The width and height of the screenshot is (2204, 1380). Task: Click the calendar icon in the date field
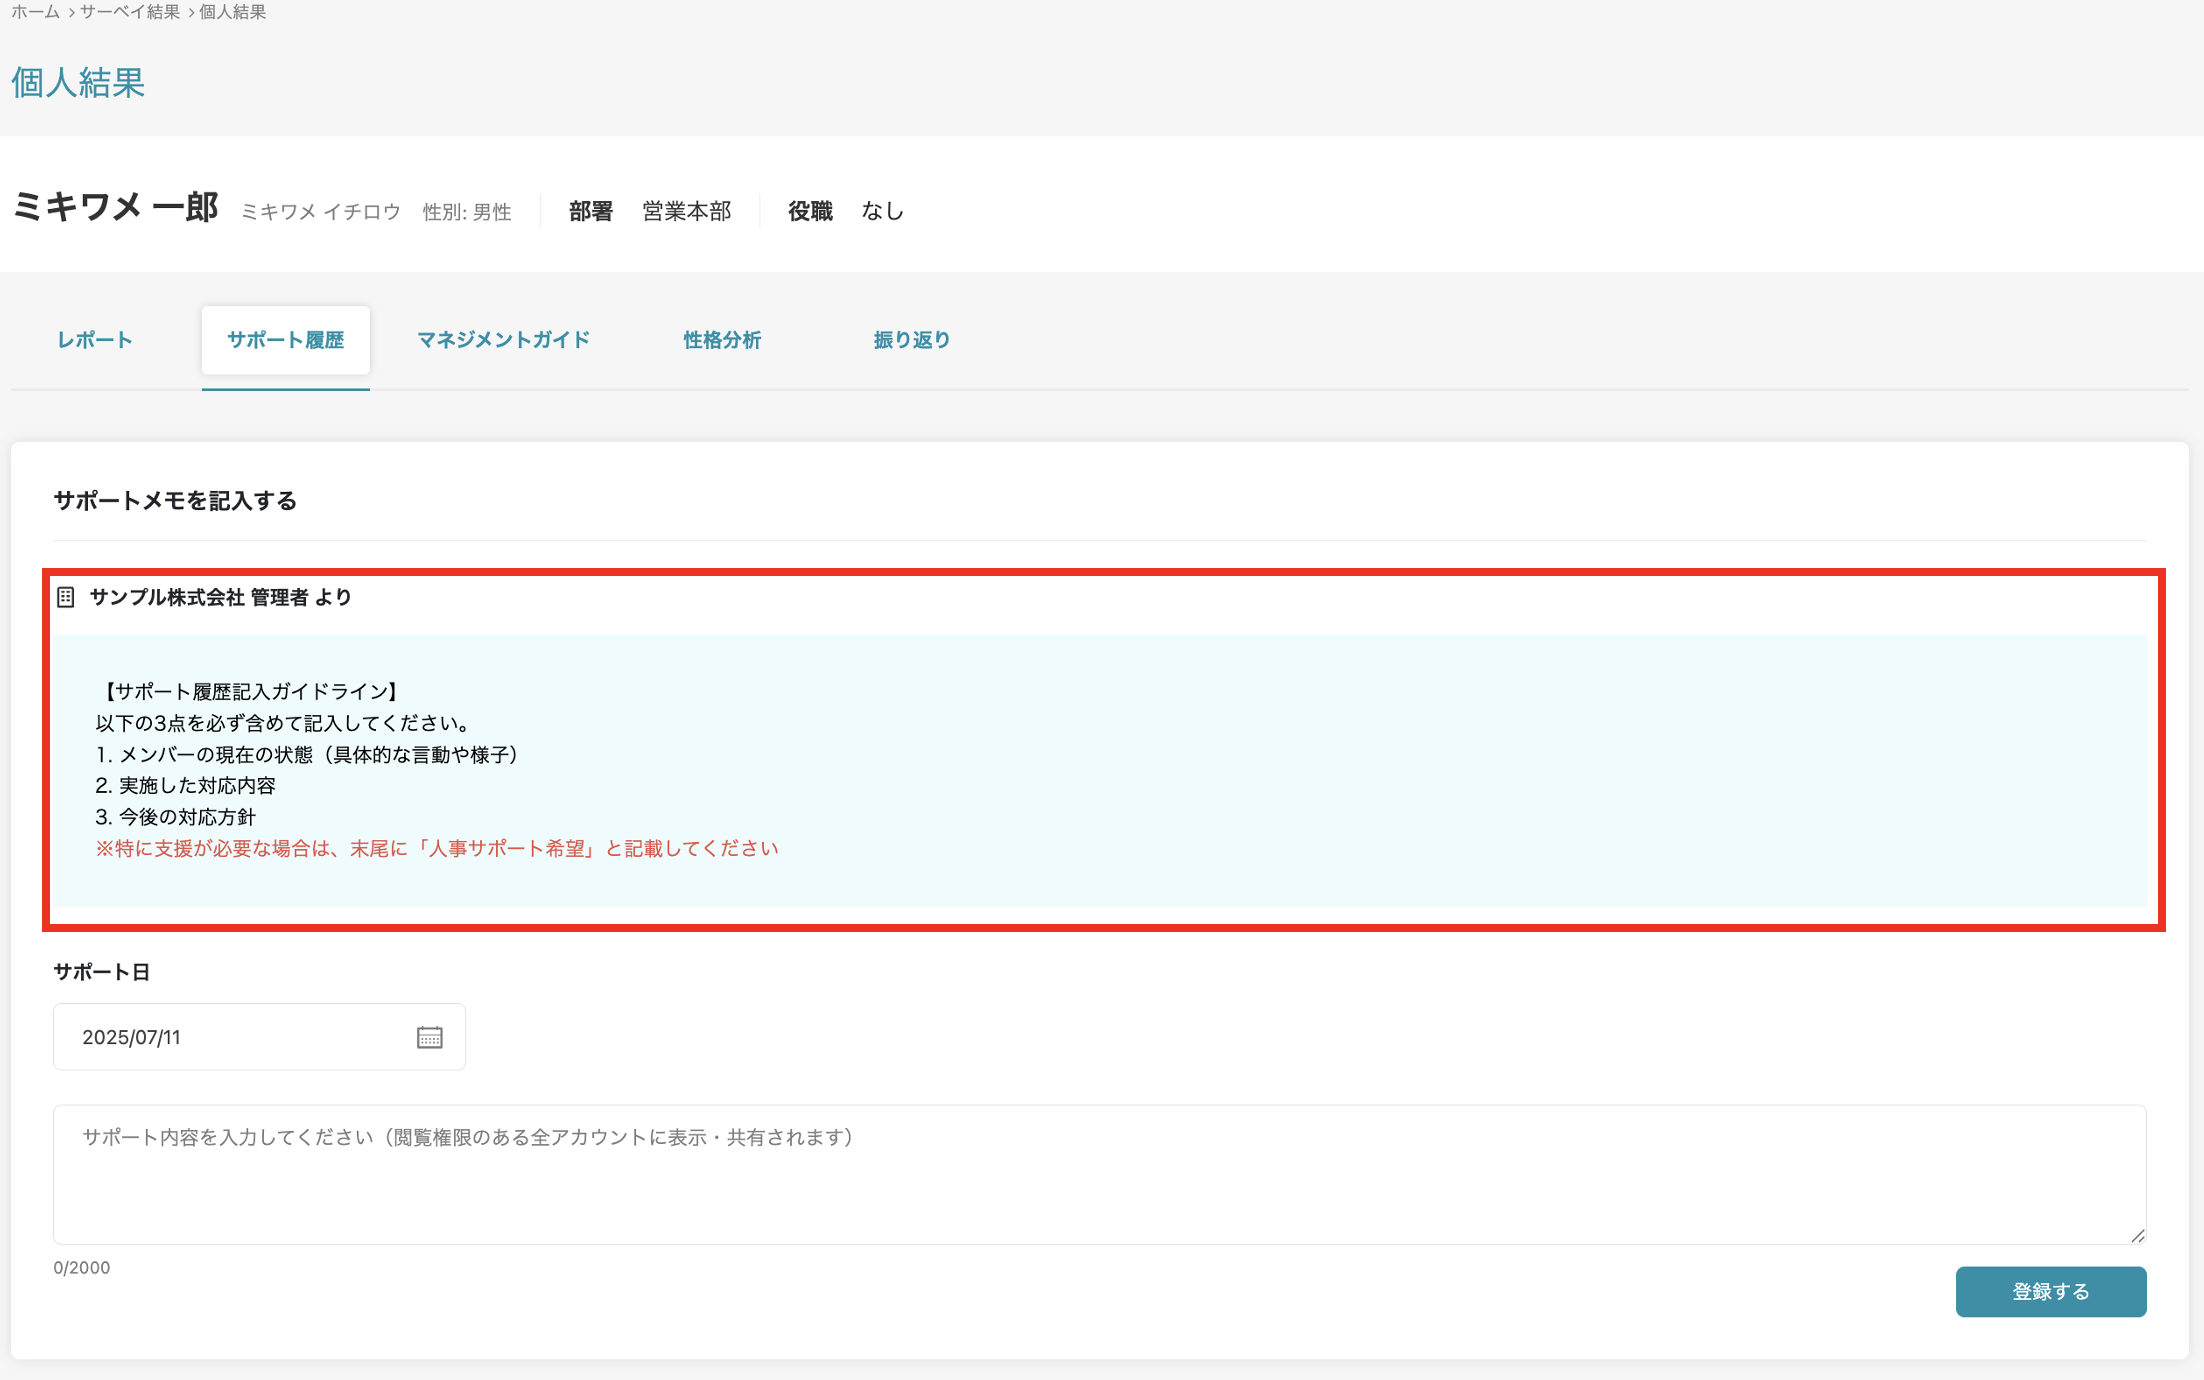[x=429, y=1037]
